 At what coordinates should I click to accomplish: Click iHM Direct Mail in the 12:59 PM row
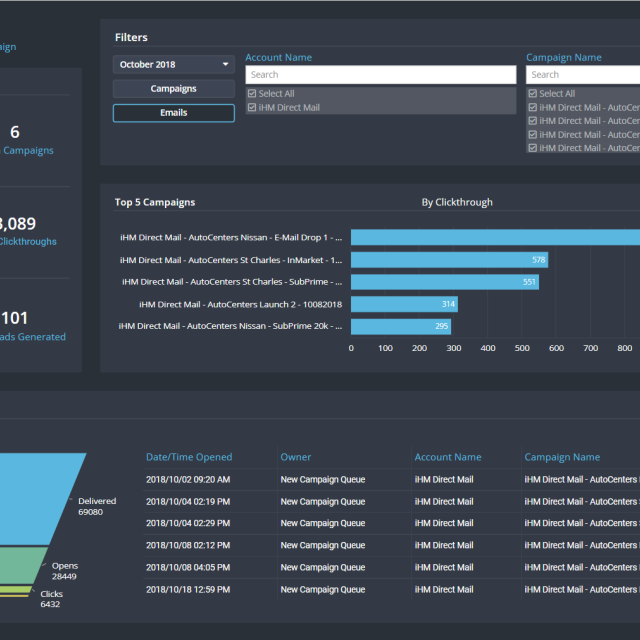pyautogui.click(x=444, y=589)
